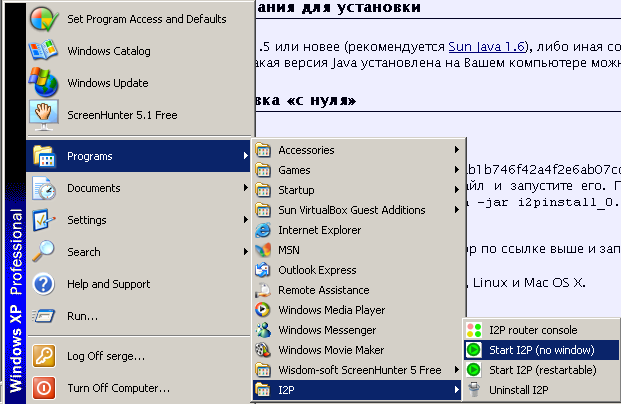The height and width of the screenshot is (404, 621).
Task: Click the MSN butterfly icon
Action: (x=263, y=250)
